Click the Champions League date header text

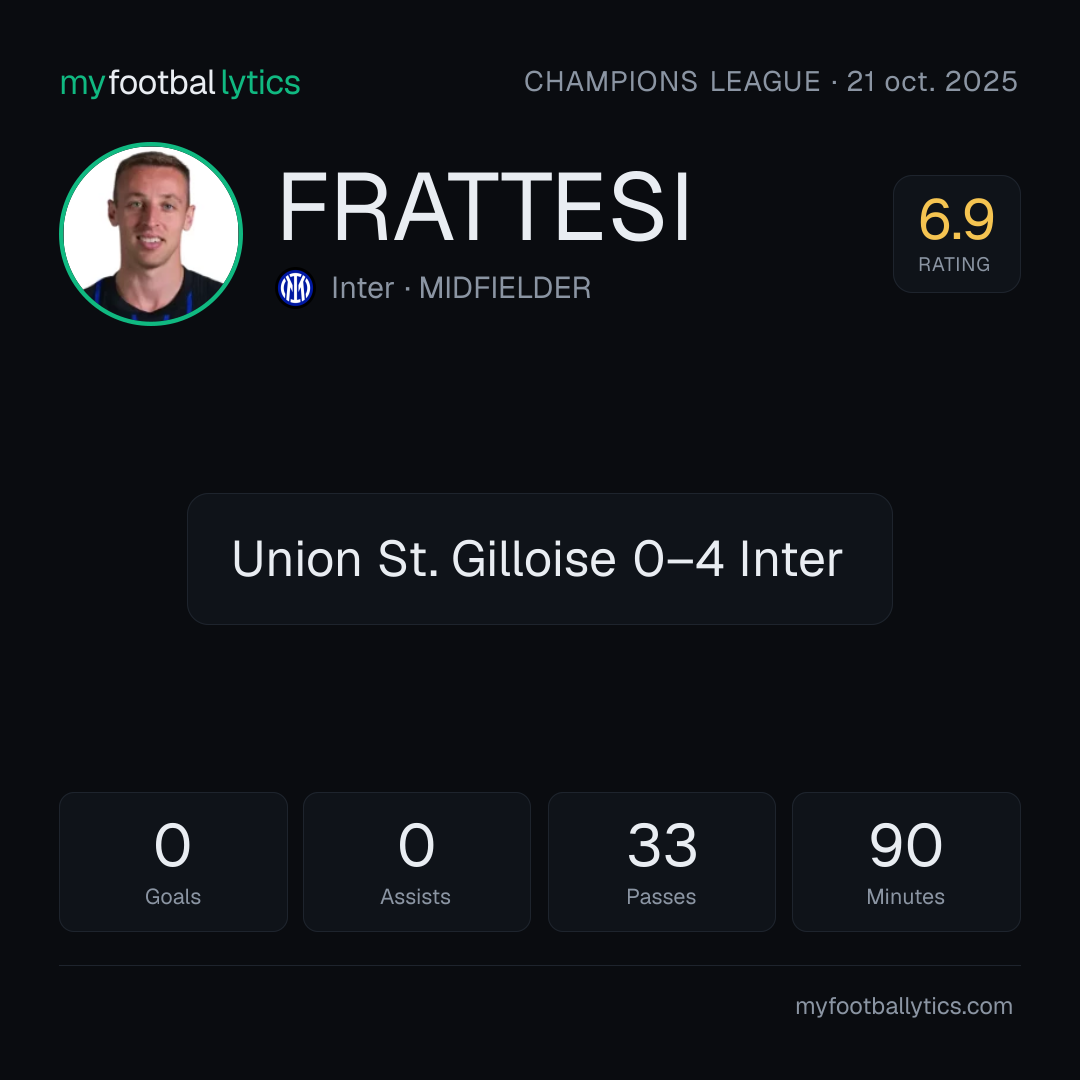(x=771, y=82)
